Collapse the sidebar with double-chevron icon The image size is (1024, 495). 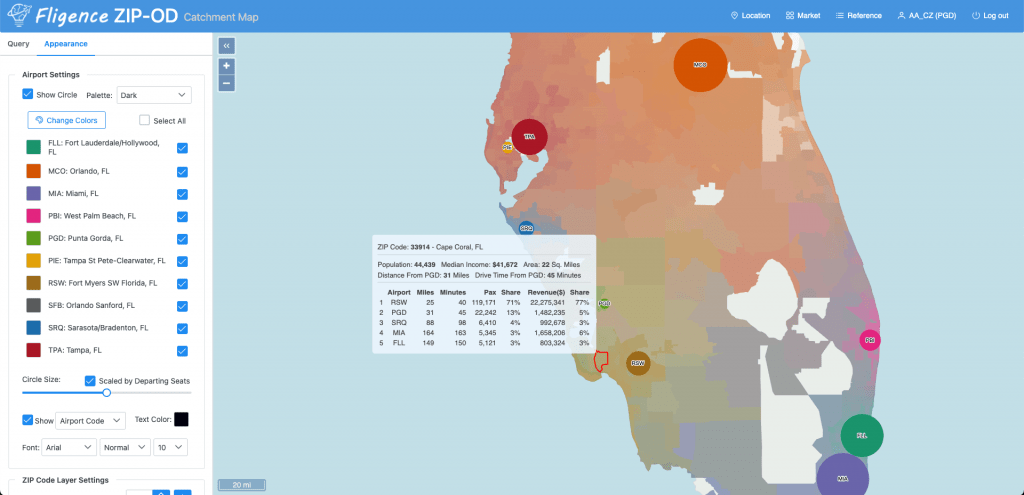[x=227, y=46]
